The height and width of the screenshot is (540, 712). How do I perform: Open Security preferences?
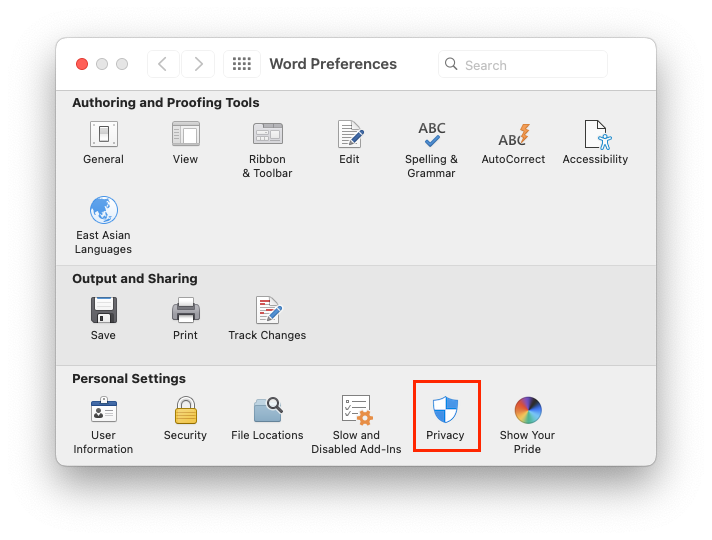[185, 418]
